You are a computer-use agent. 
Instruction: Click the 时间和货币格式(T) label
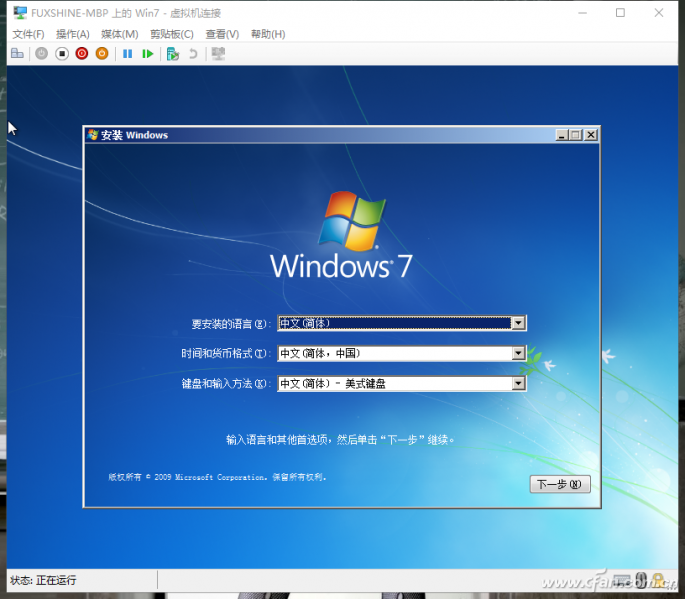(224, 353)
